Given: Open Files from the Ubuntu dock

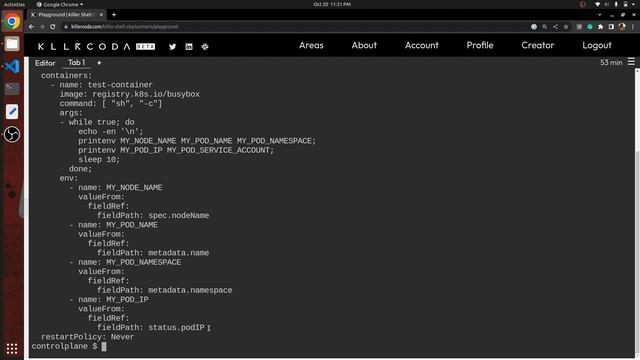Looking at the screenshot, I should [x=12, y=44].
